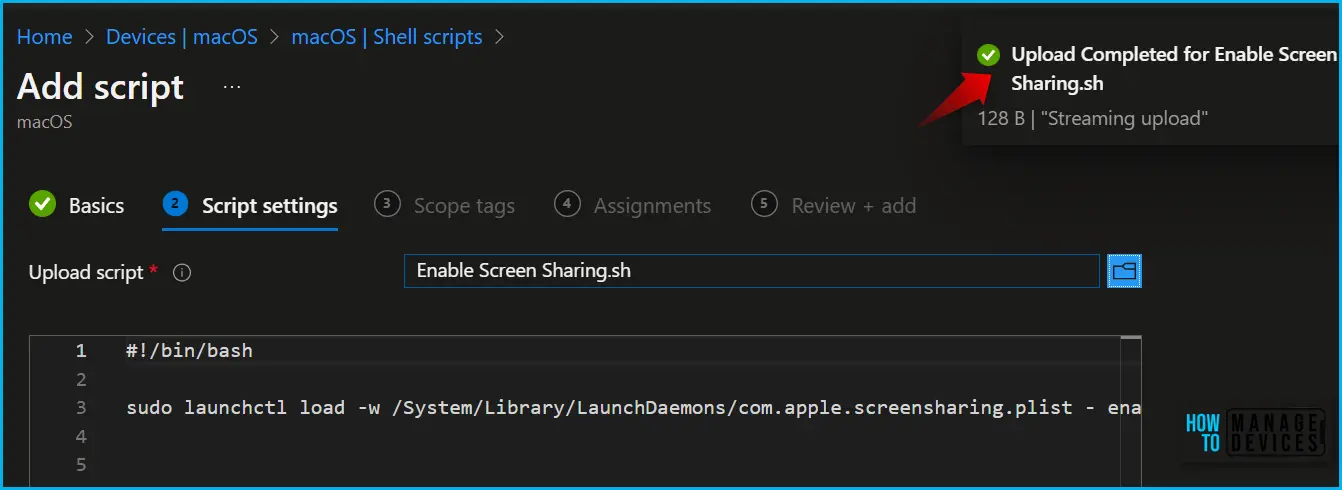
Task: Open macOS | Shell scripts breadcrumb
Action: [387, 37]
